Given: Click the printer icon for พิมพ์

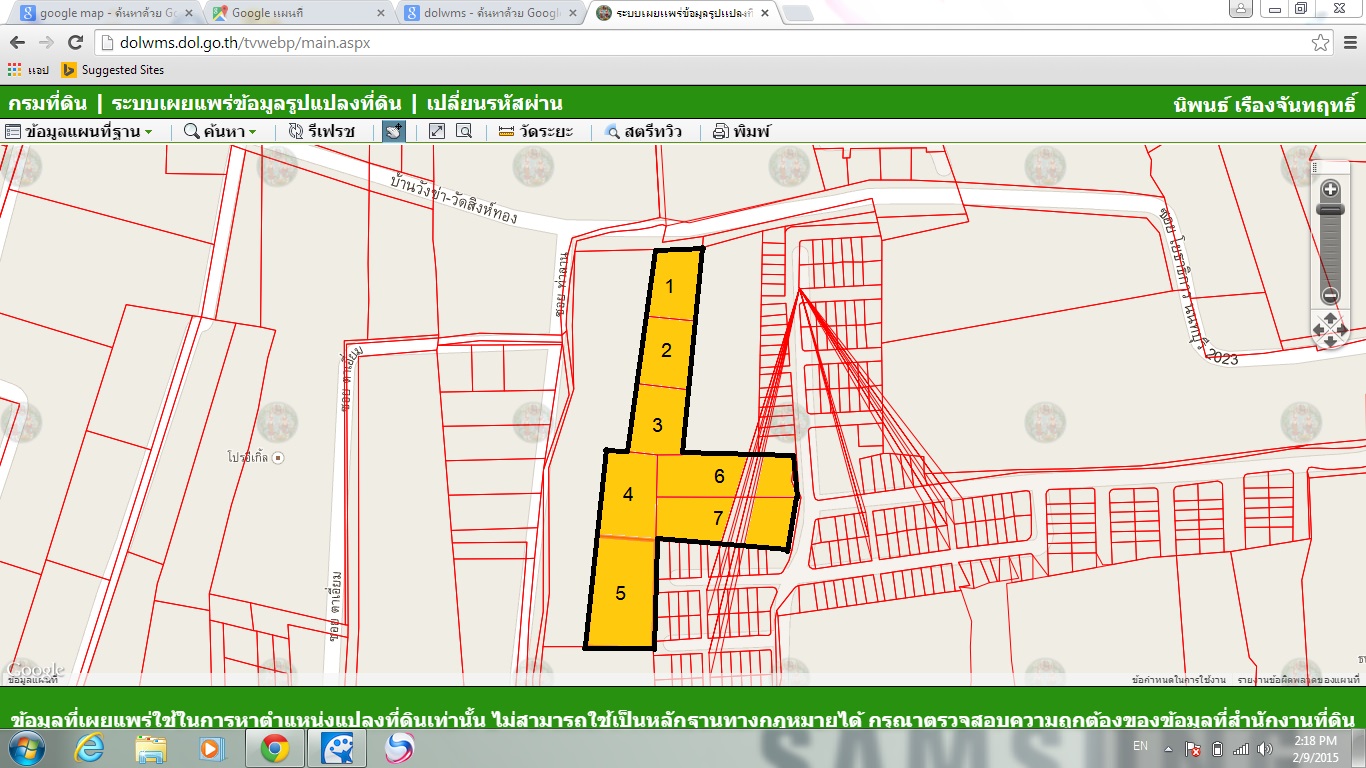Looking at the screenshot, I should point(720,132).
